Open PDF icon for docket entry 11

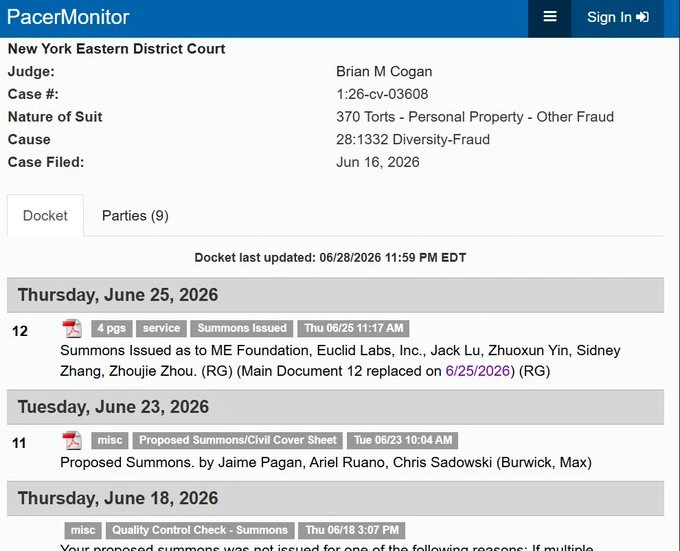(x=72, y=440)
